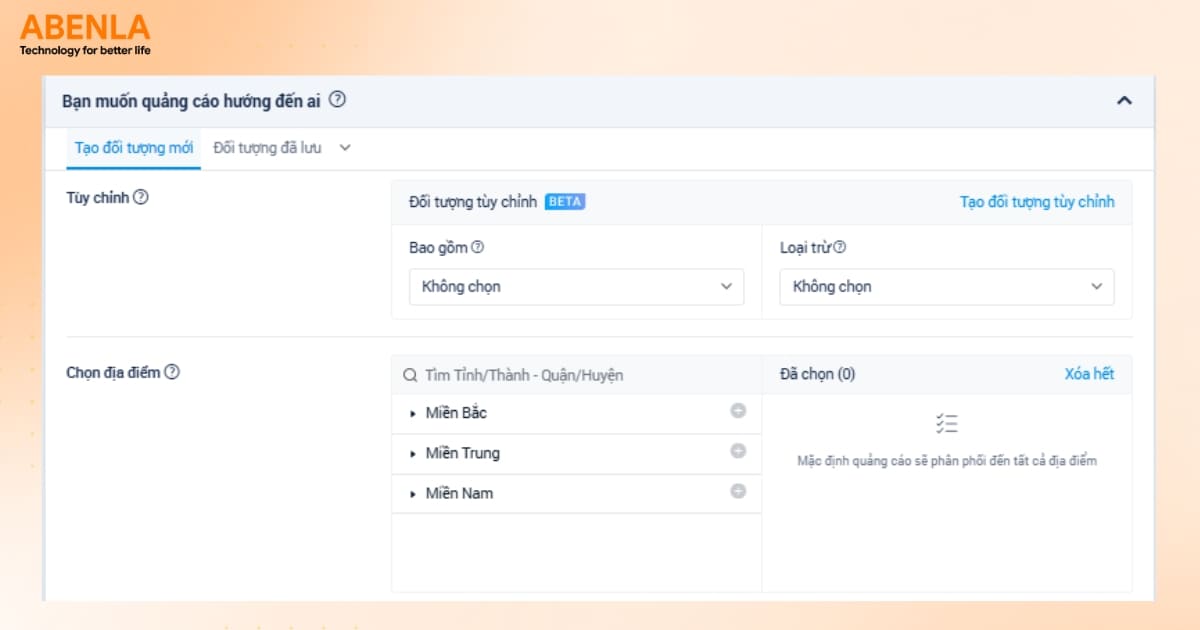1200x630 pixels.
Task: Click help icon beside Bao gồm
Action: pos(478,247)
